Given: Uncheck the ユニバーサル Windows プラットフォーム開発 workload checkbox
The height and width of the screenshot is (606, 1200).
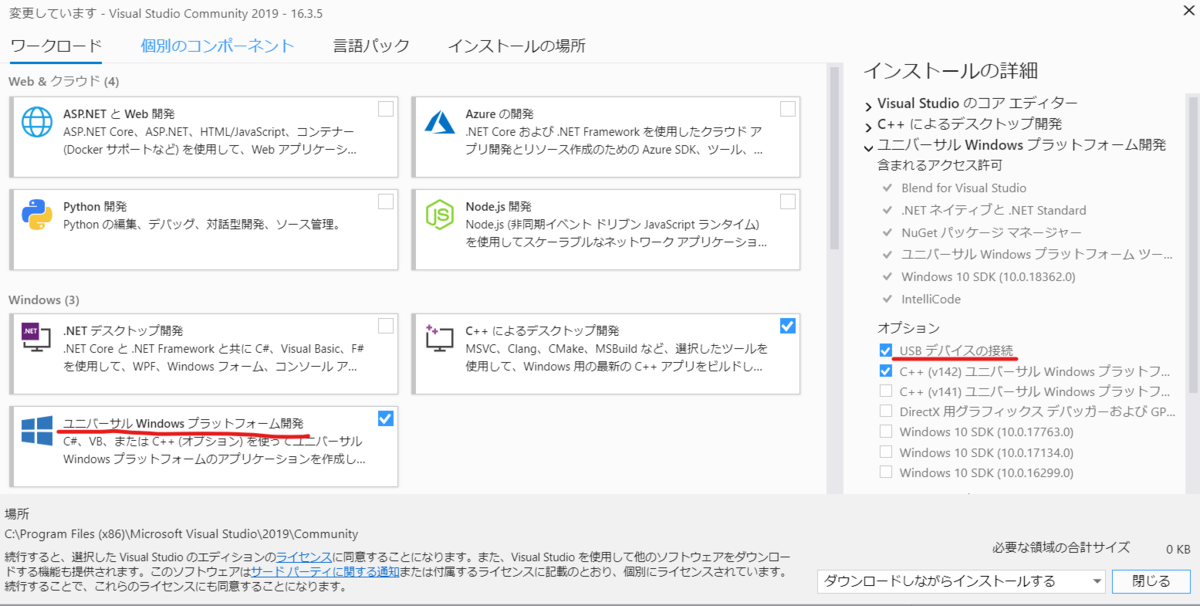Looking at the screenshot, I should click(386, 417).
